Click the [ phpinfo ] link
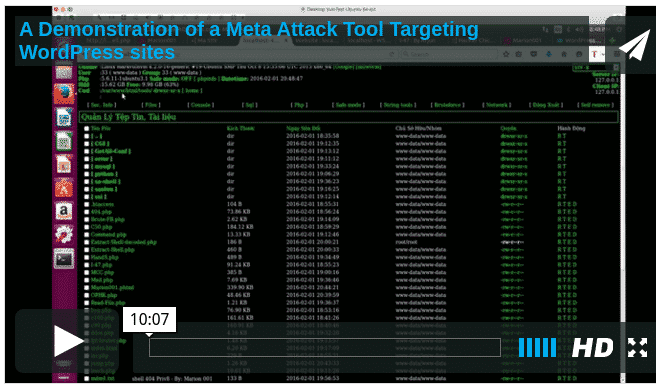This screenshot has height=388, width=656. click(x=207, y=79)
